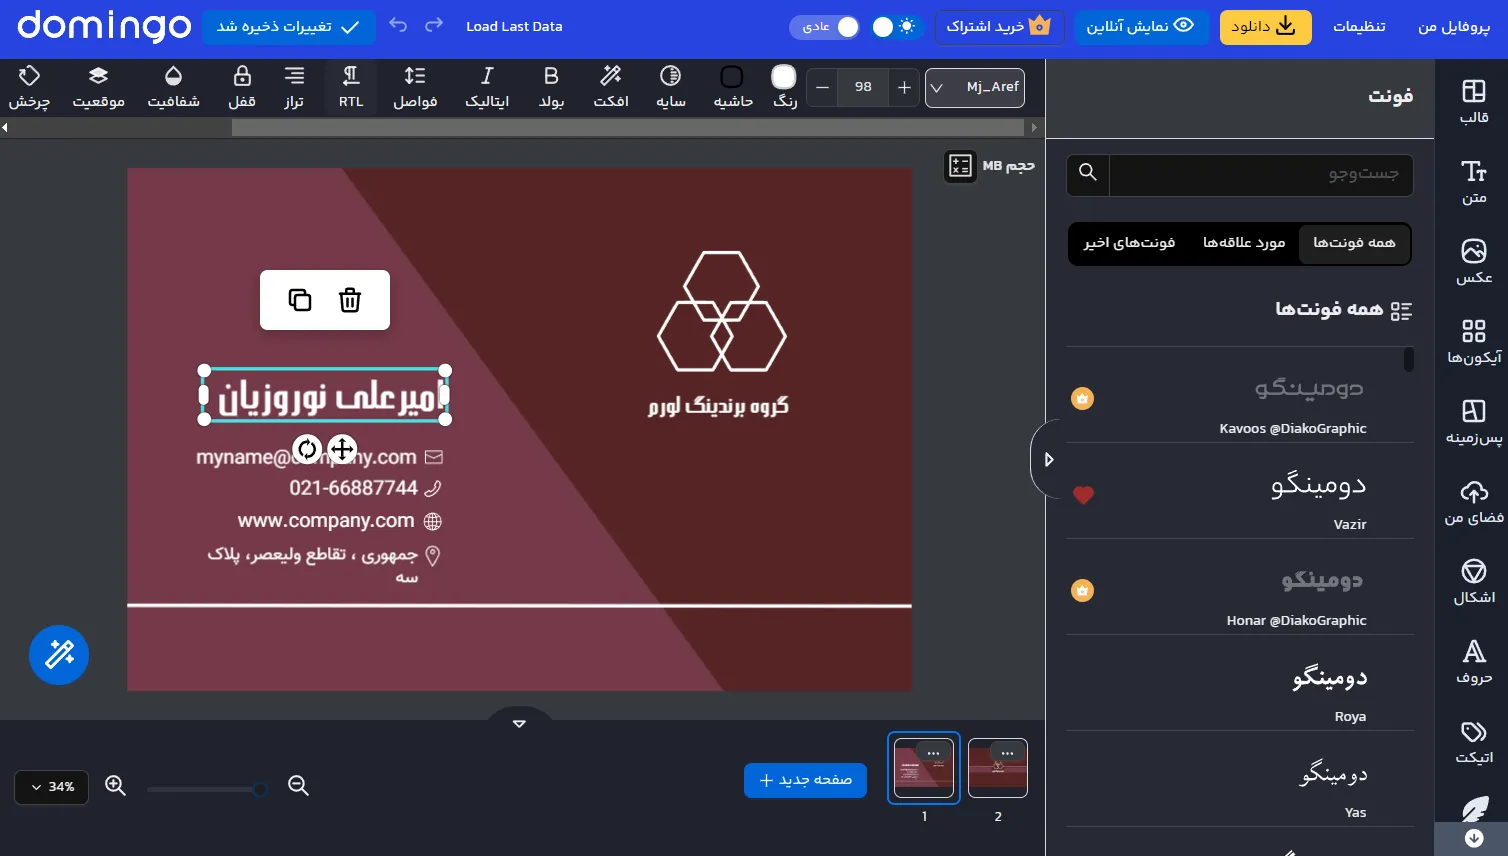Decrease font size with minus button

click(x=822, y=88)
